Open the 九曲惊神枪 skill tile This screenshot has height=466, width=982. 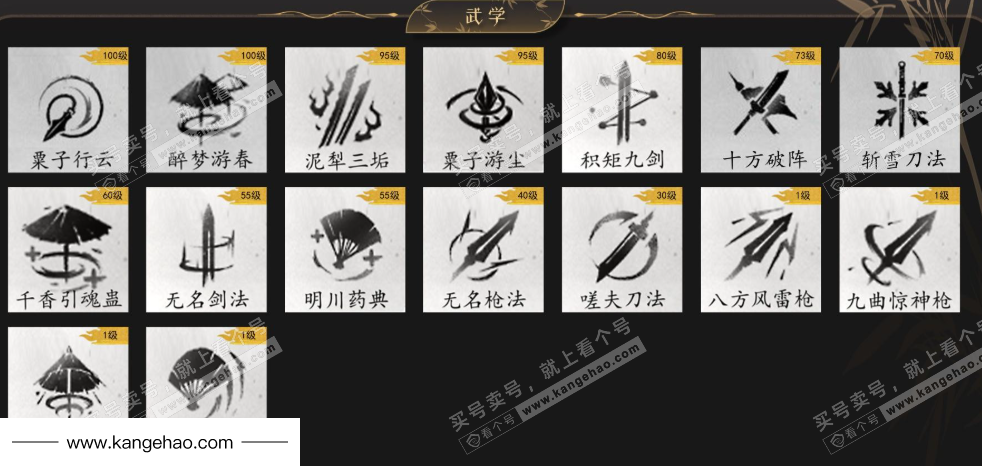click(900, 249)
